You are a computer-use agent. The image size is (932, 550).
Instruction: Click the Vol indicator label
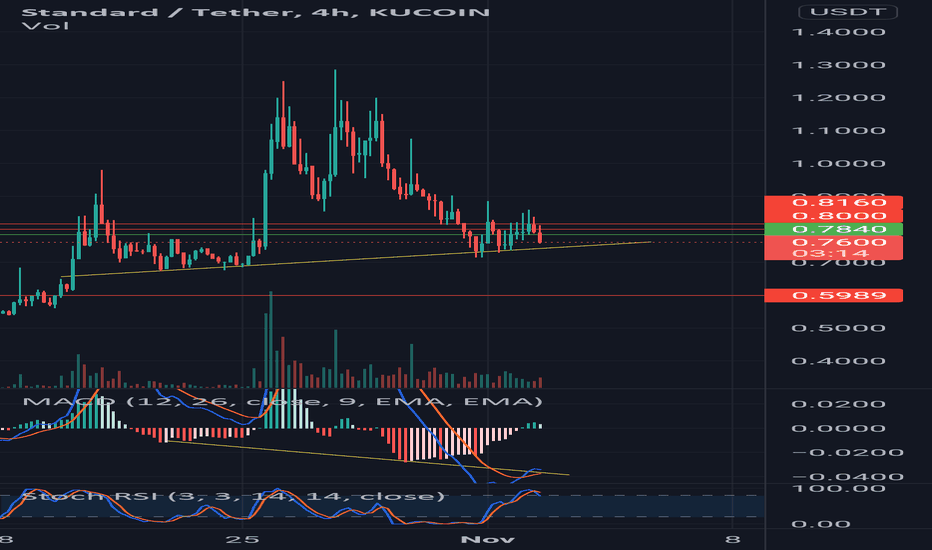pyautogui.click(x=45, y=26)
